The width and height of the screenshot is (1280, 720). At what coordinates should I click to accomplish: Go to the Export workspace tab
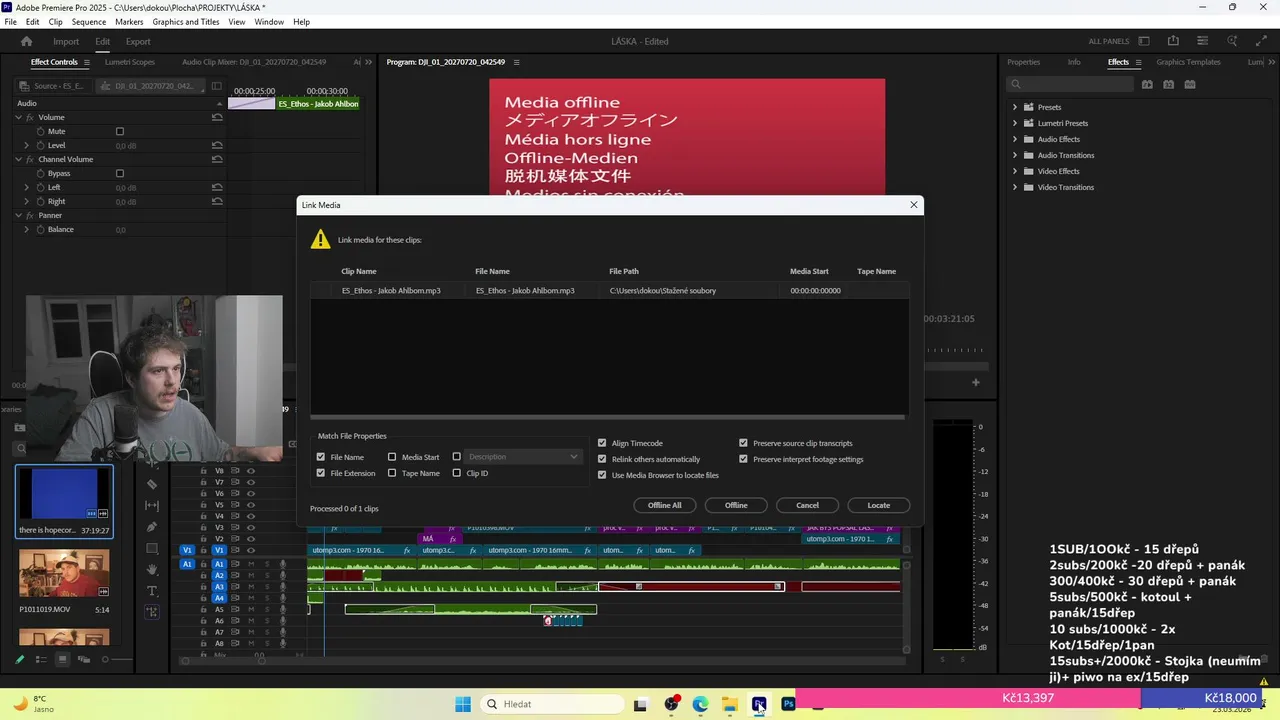[138, 41]
